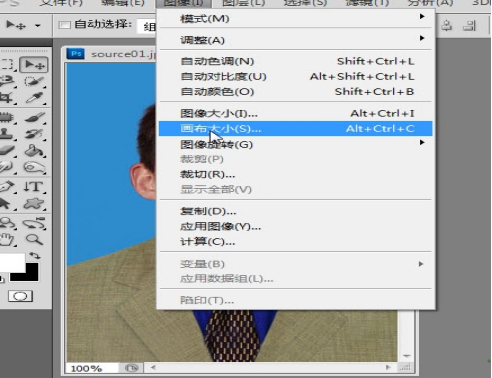492x378 pixels.
Task: Select the Move tool in toolbox
Action: point(34,65)
